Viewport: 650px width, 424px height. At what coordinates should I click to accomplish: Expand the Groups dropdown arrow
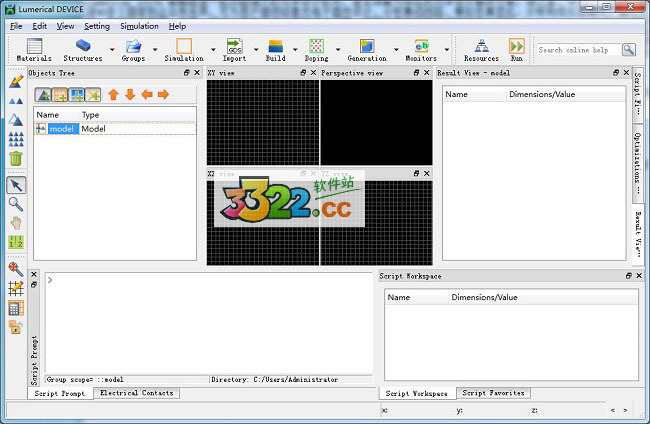(x=155, y=50)
